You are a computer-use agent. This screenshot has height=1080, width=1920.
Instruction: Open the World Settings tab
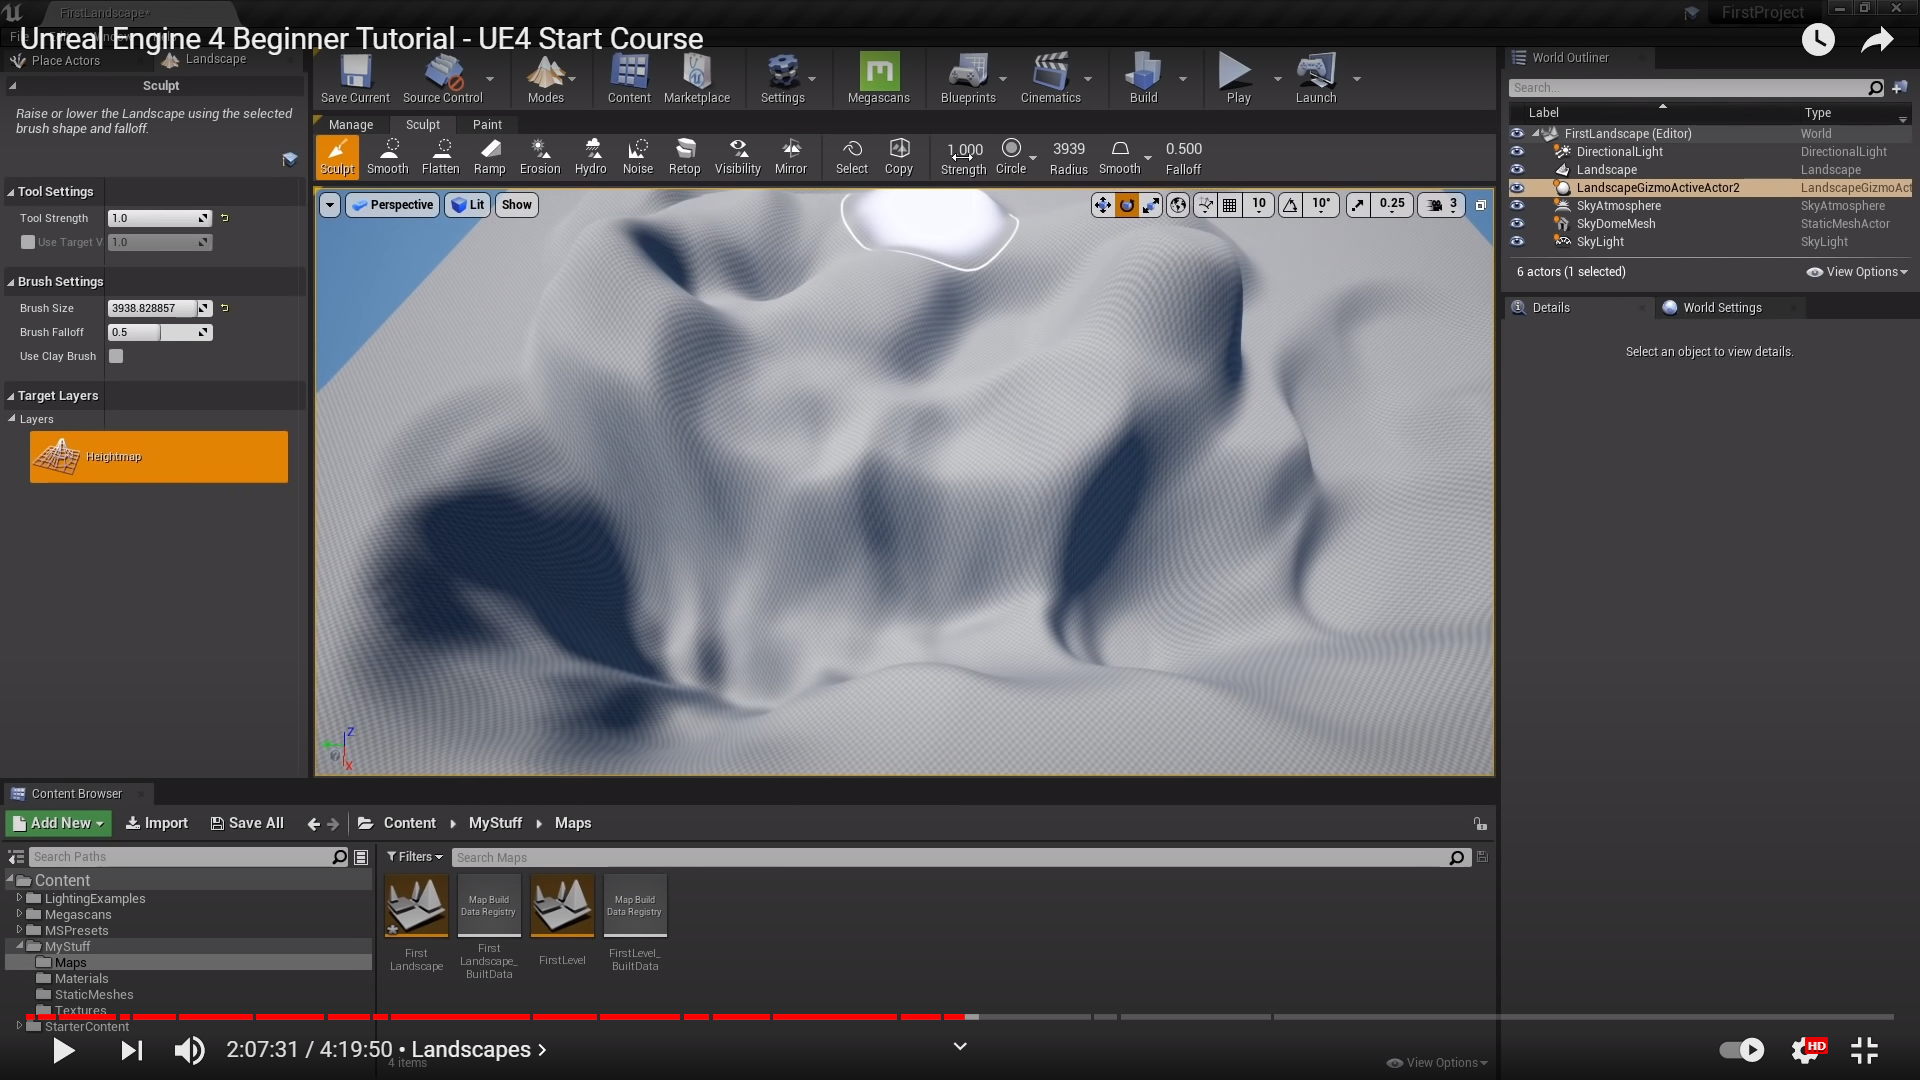[1721, 308]
